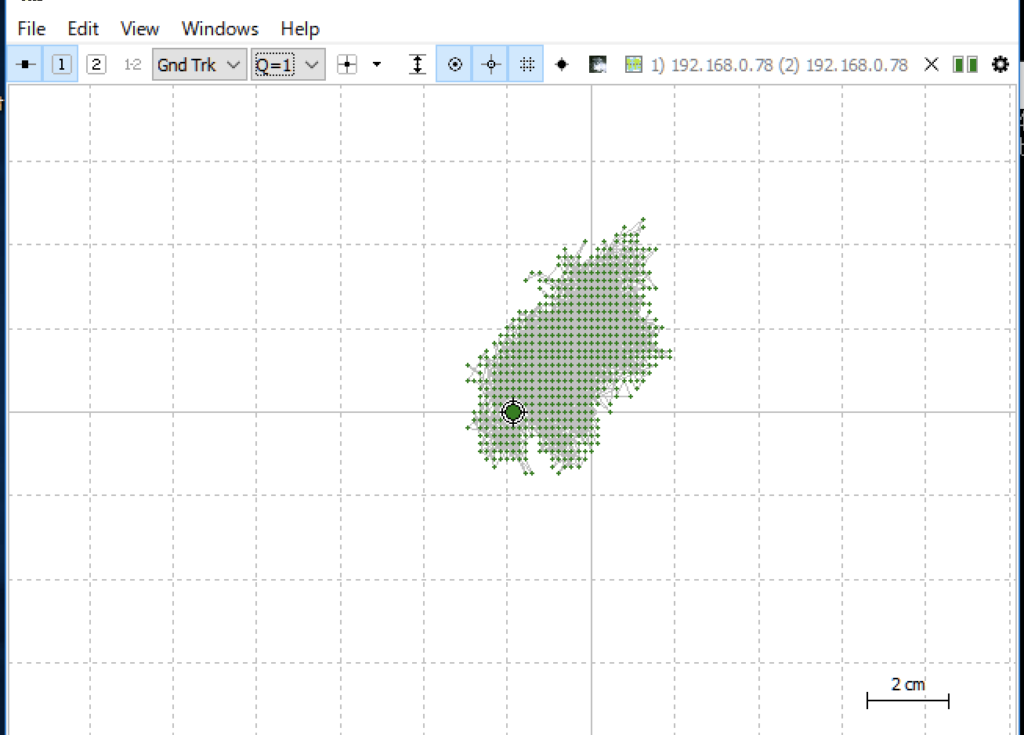The height and width of the screenshot is (735, 1024).
Task: Click the show image overlay icon
Action: [598, 64]
